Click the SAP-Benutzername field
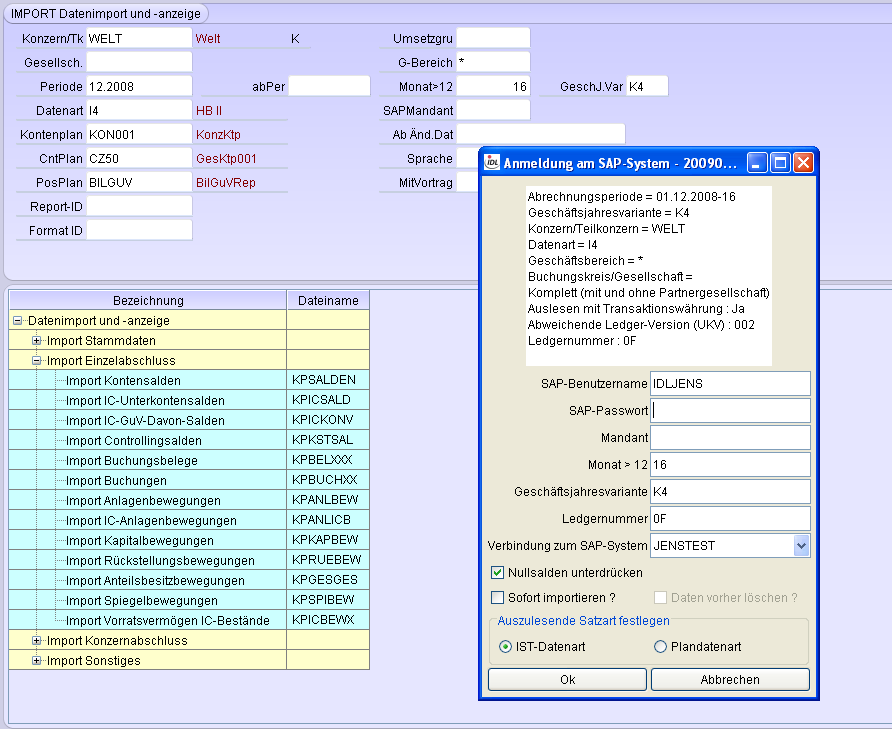This screenshot has width=892, height=729. click(x=730, y=384)
